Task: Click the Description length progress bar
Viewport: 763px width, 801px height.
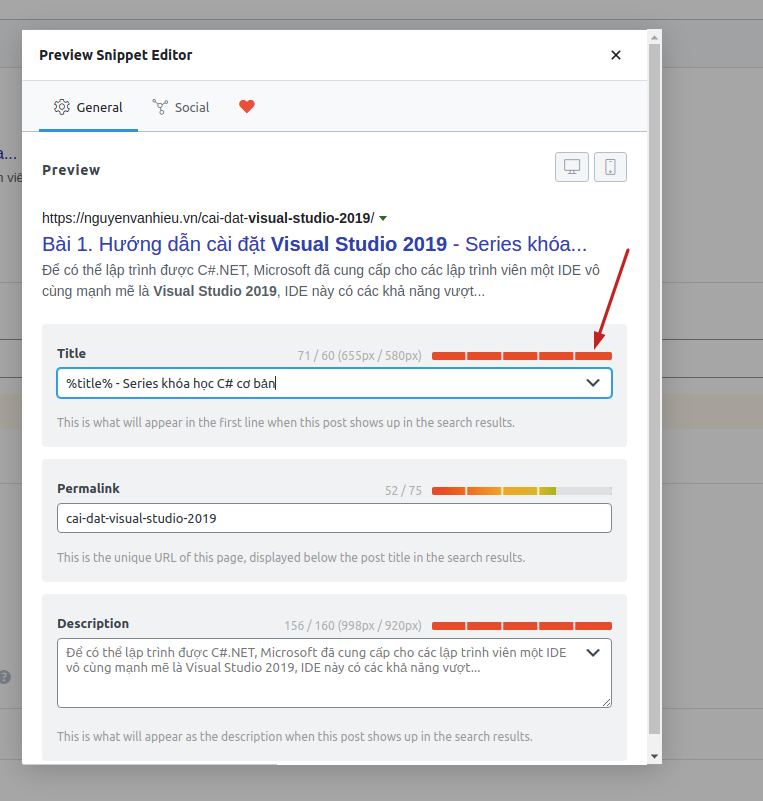Action: click(x=522, y=626)
